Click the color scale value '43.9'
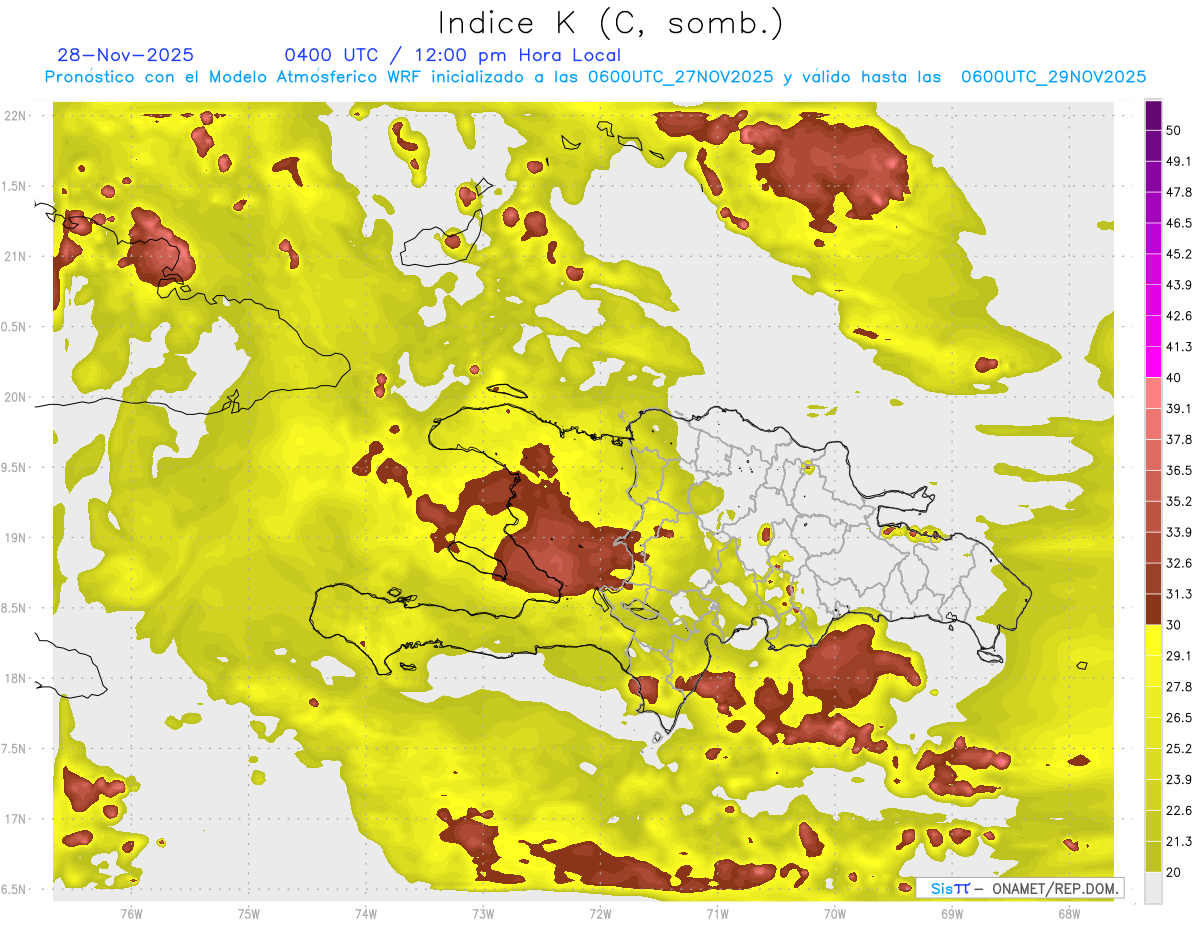The height and width of the screenshot is (927, 1200). 1179,285
